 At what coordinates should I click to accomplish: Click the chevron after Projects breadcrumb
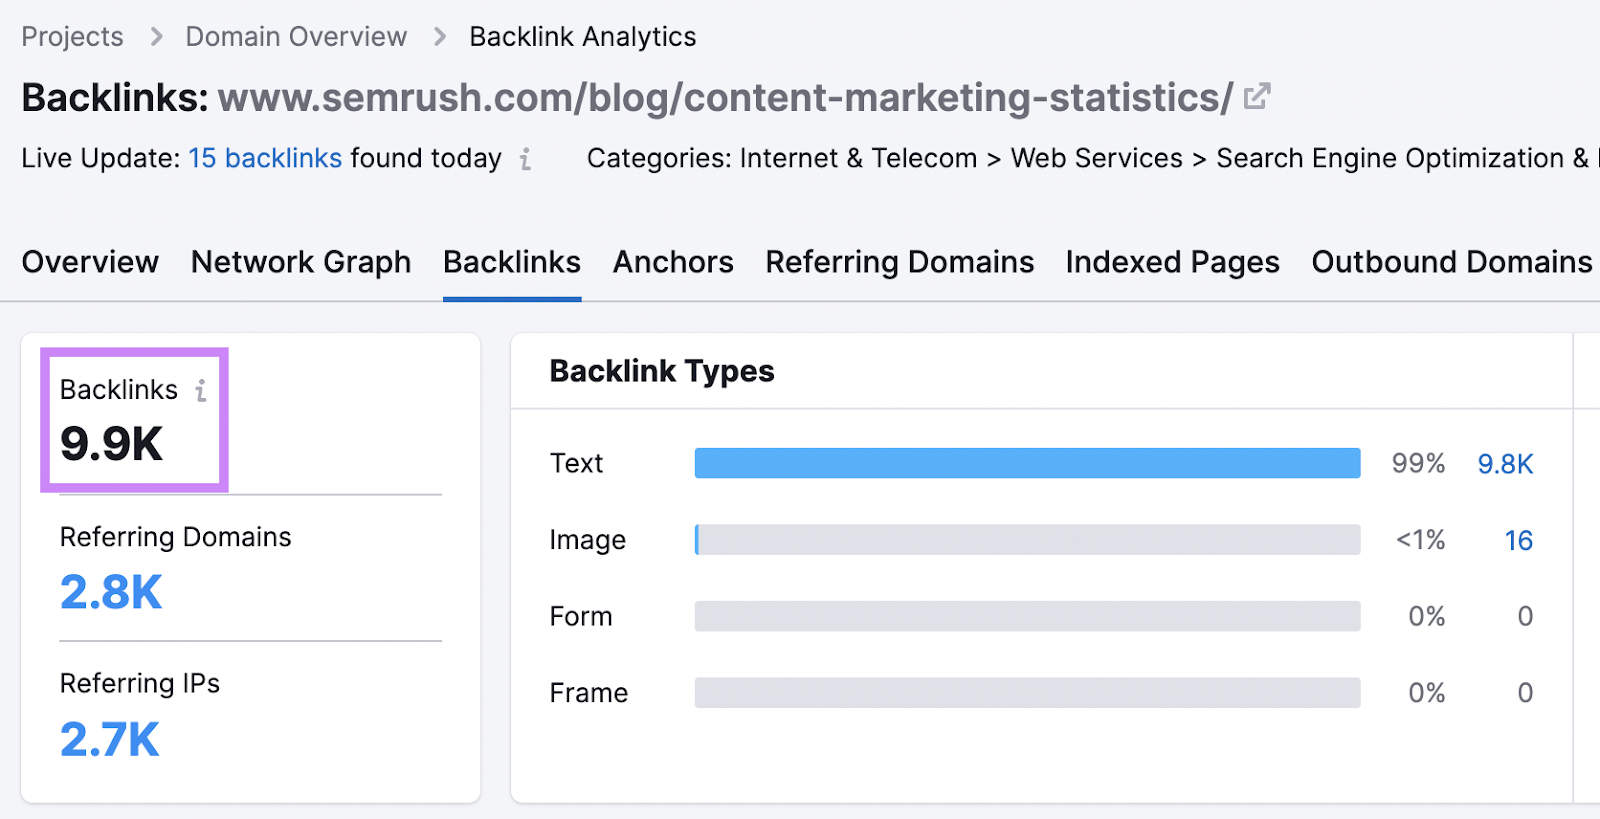(x=156, y=37)
